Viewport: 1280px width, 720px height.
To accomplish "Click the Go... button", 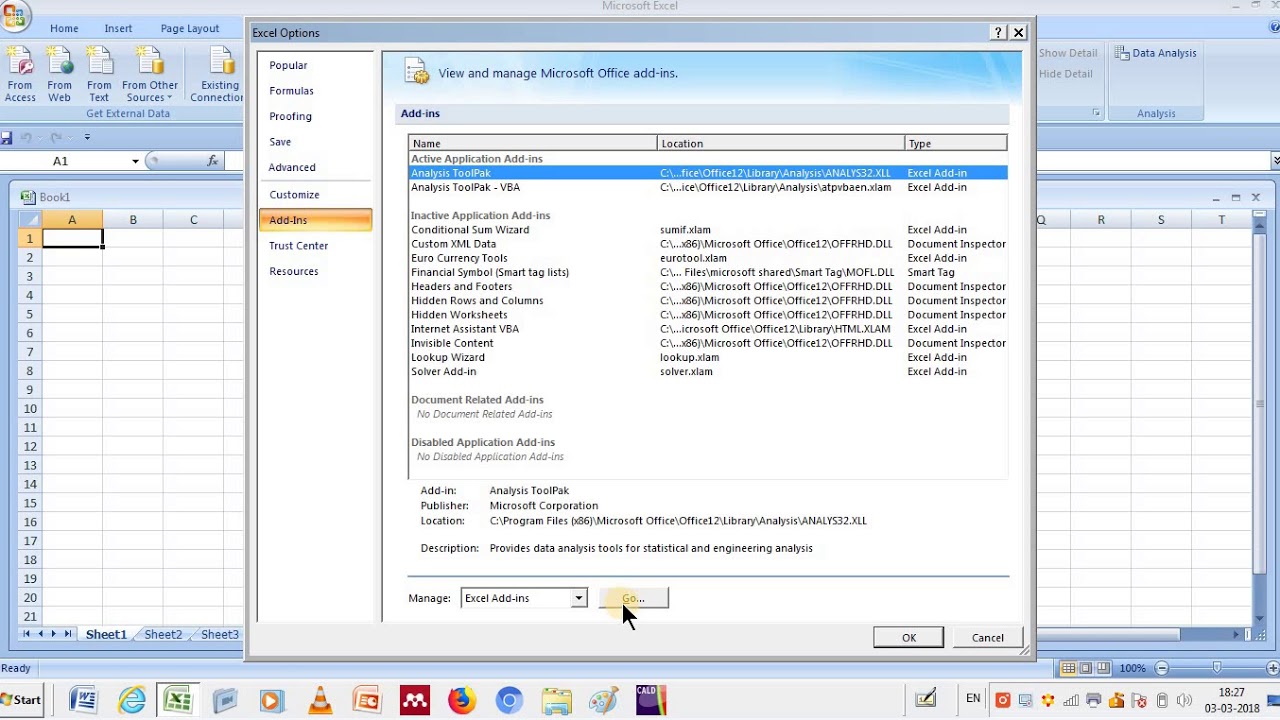I will coord(633,598).
